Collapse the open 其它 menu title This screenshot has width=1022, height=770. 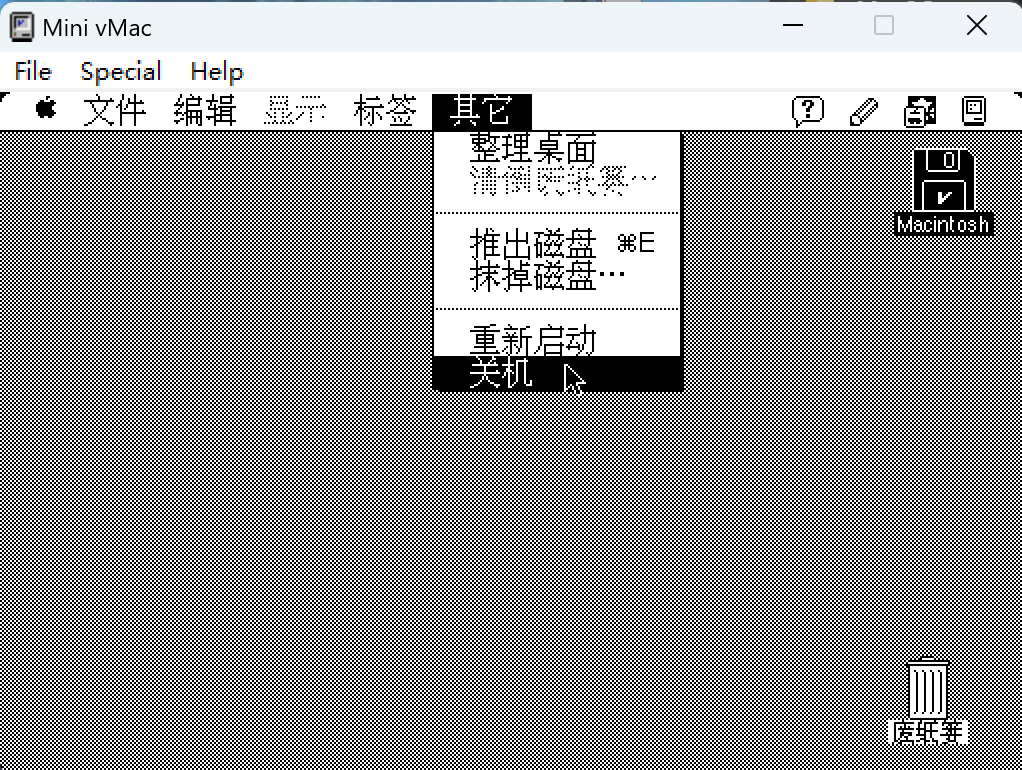click(481, 111)
